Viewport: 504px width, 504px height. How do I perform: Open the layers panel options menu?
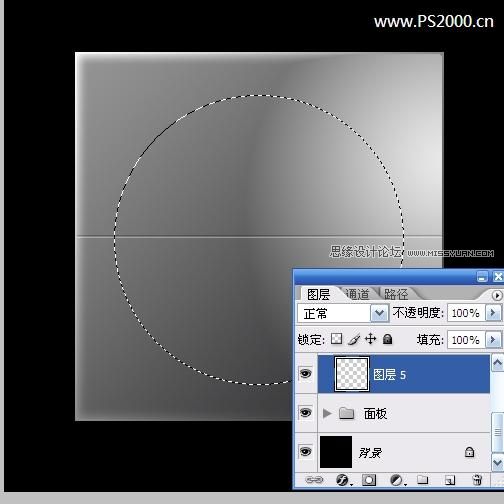point(497,295)
